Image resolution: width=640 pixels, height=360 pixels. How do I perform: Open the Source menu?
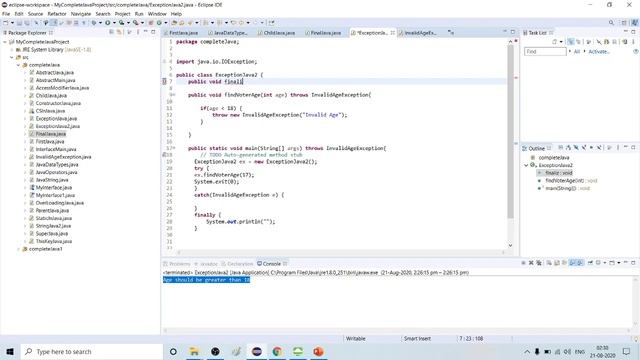[35, 14]
